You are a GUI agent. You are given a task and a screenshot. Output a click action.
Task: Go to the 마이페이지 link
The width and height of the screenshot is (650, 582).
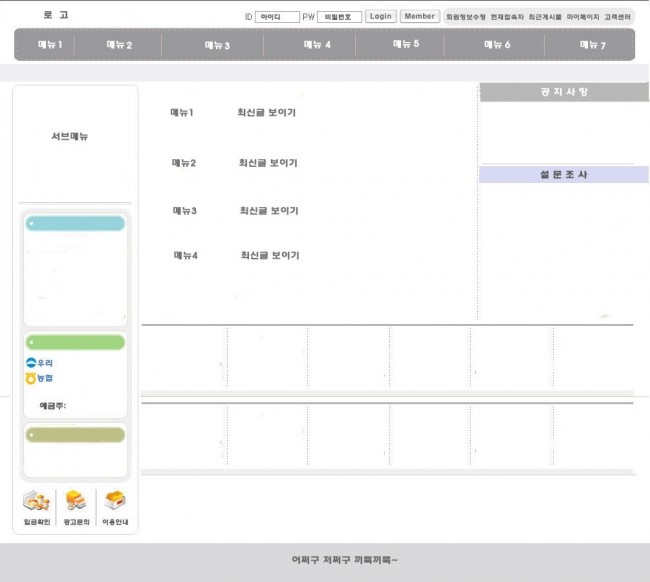582,17
